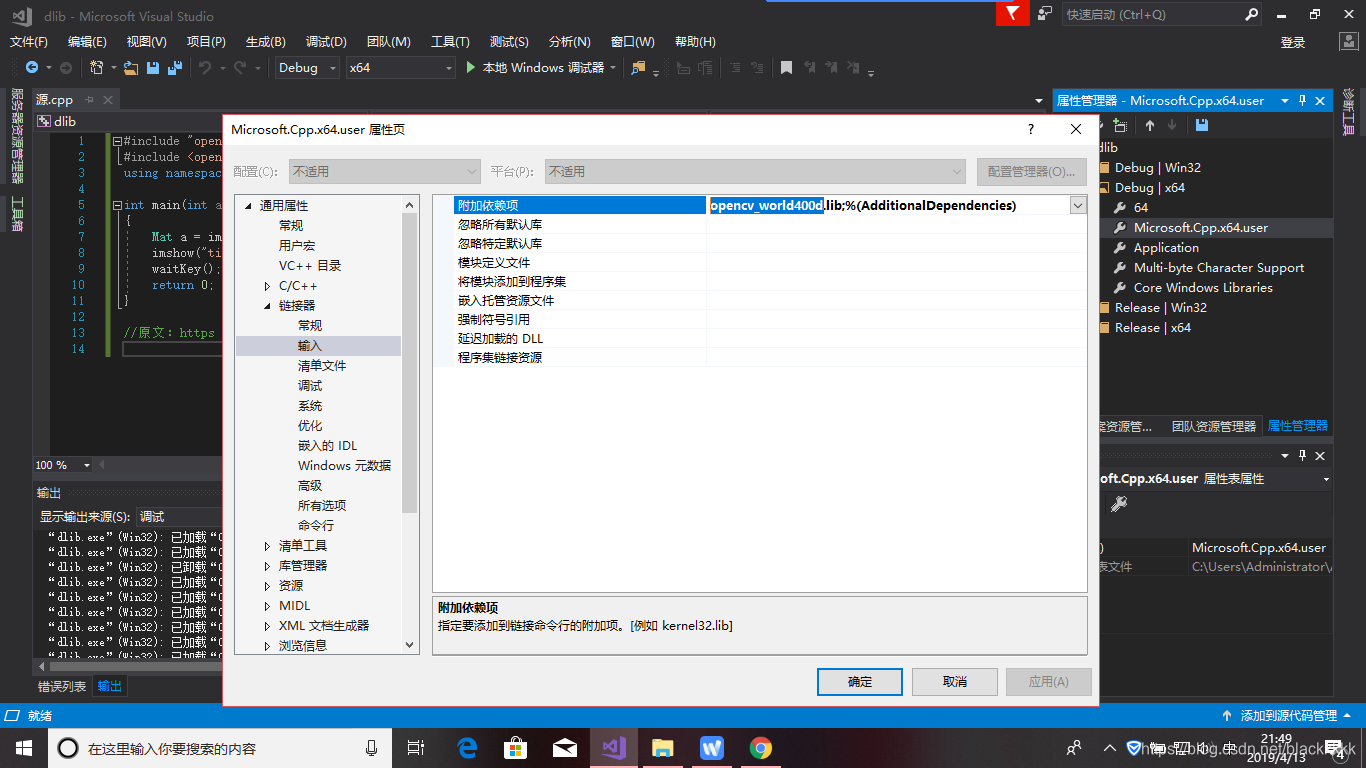The image size is (1366, 768).
Task: Expand the C/C++ tree node
Action: 267,286
